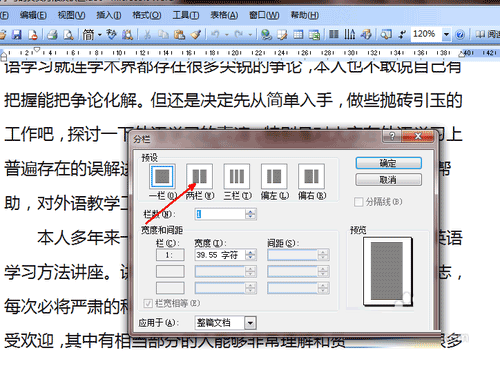This screenshot has width=500, height=366.
Task: Open the 格式(O) menu
Action: tap(147, 15)
